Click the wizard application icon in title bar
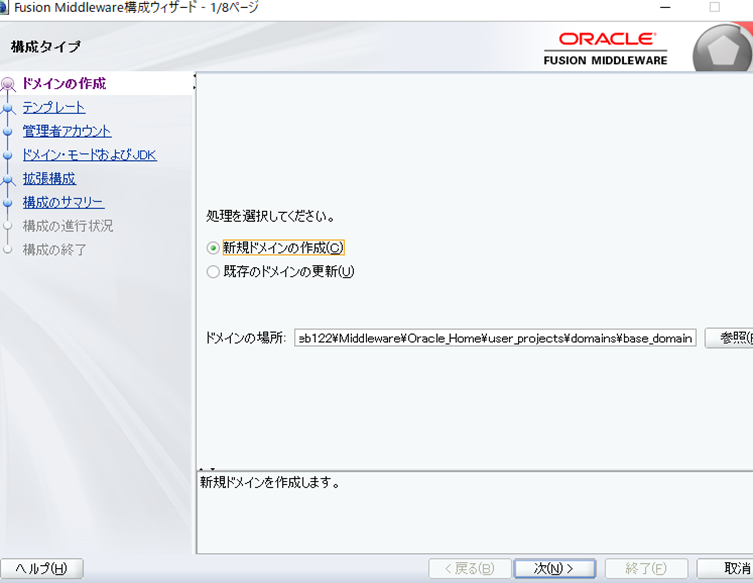Image resolution: width=753 pixels, height=583 pixels. pyautogui.click(x=5, y=8)
